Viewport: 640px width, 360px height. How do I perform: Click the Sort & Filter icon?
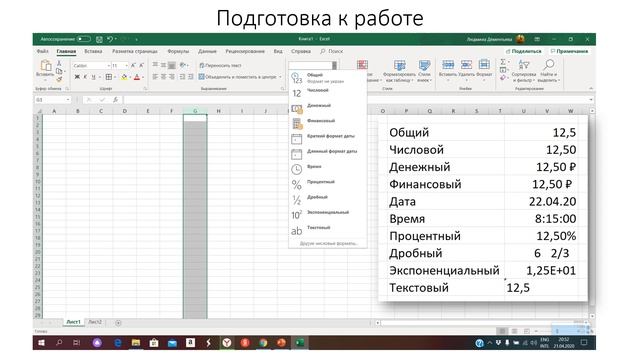pyautogui.click(x=523, y=64)
